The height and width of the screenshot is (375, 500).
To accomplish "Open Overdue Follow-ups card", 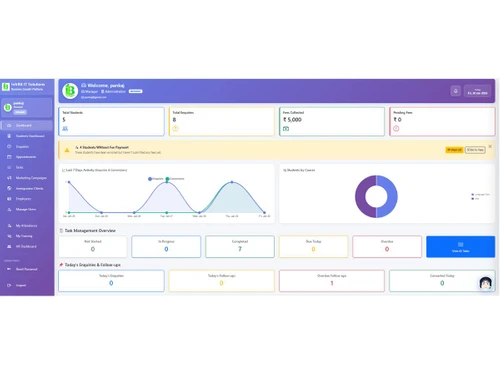I will click(x=332, y=281).
